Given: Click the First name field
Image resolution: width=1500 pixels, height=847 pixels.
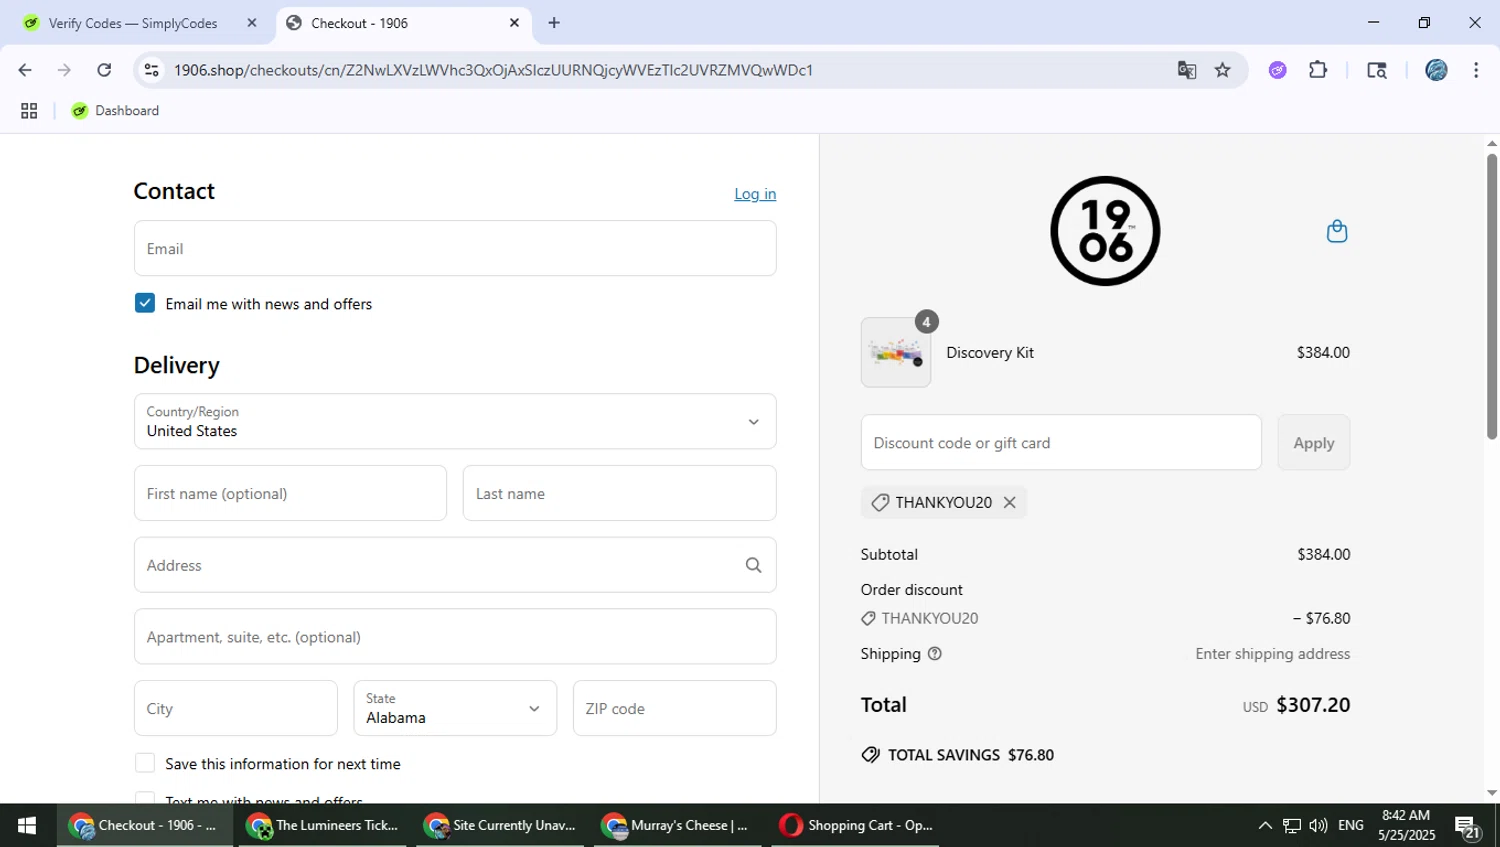Looking at the screenshot, I should click(x=290, y=493).
